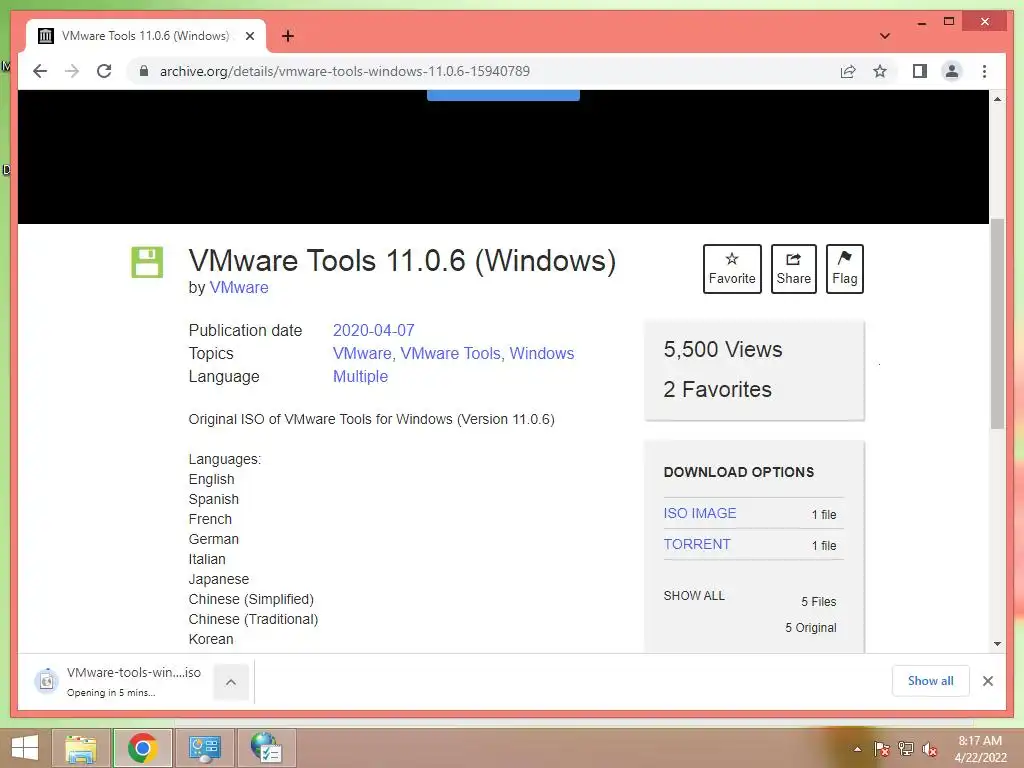The height and width of the screenshot is (768, 1024).
Task: Open File Explorer from taskbar
Action: [x=81, y=748]
